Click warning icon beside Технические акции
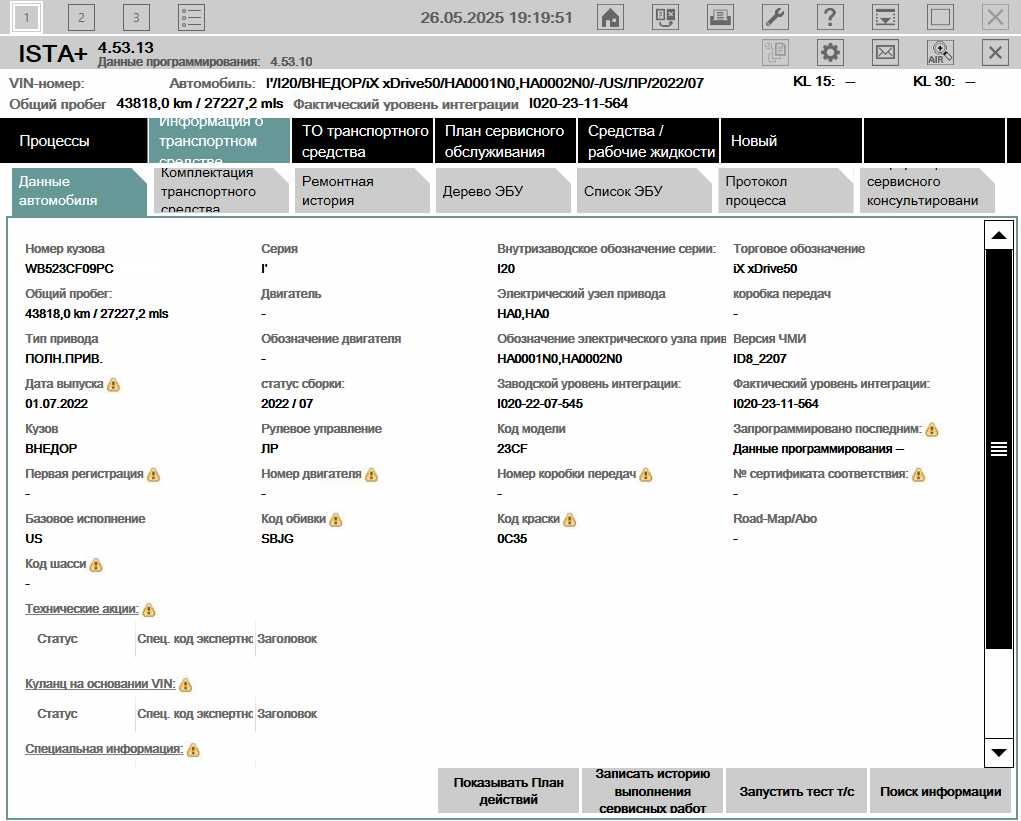The height and width of the screenshot is (821, 1021). pos(148,610)
